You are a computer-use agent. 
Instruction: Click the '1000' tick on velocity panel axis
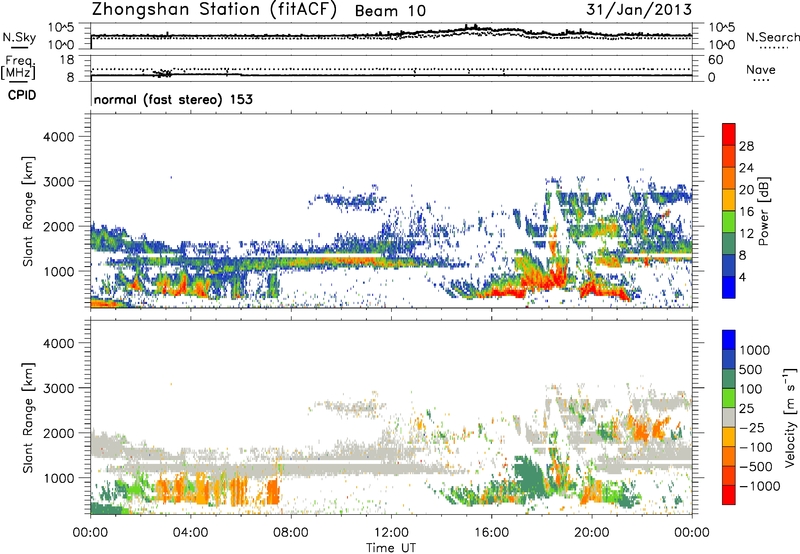coord(58,478)
